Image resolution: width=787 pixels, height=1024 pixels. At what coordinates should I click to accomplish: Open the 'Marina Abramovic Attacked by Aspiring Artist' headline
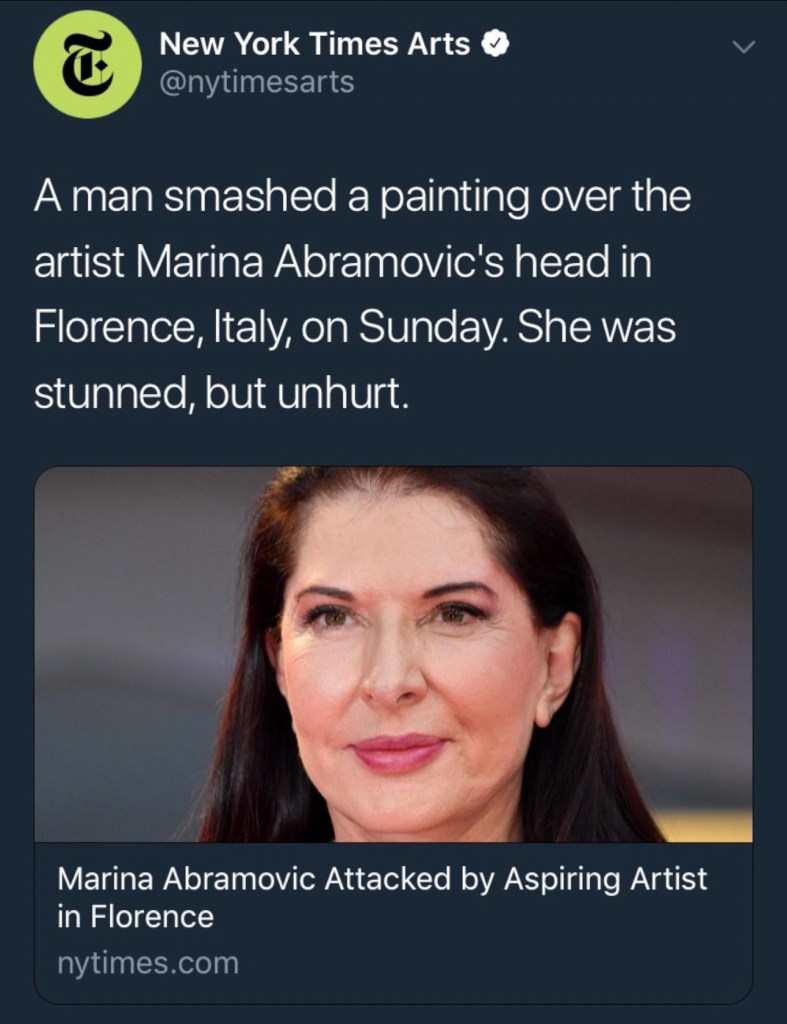point(382,880)
